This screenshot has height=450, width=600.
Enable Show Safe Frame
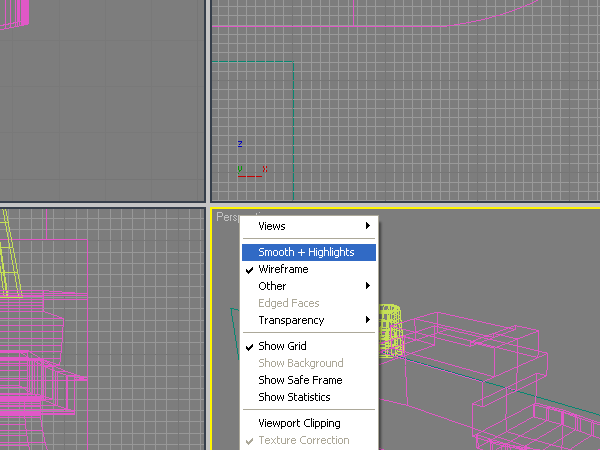[309, 380]
